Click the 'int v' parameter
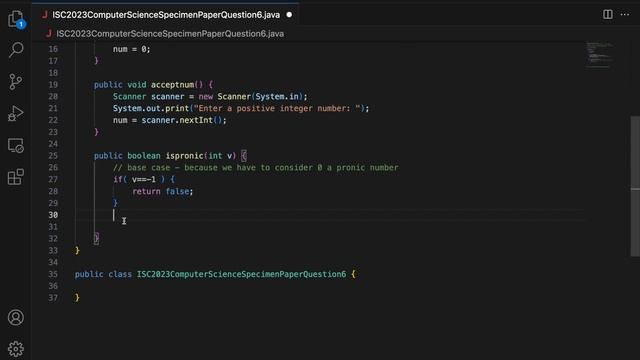This screenshot has height=360, width=640. click(220, 156)
